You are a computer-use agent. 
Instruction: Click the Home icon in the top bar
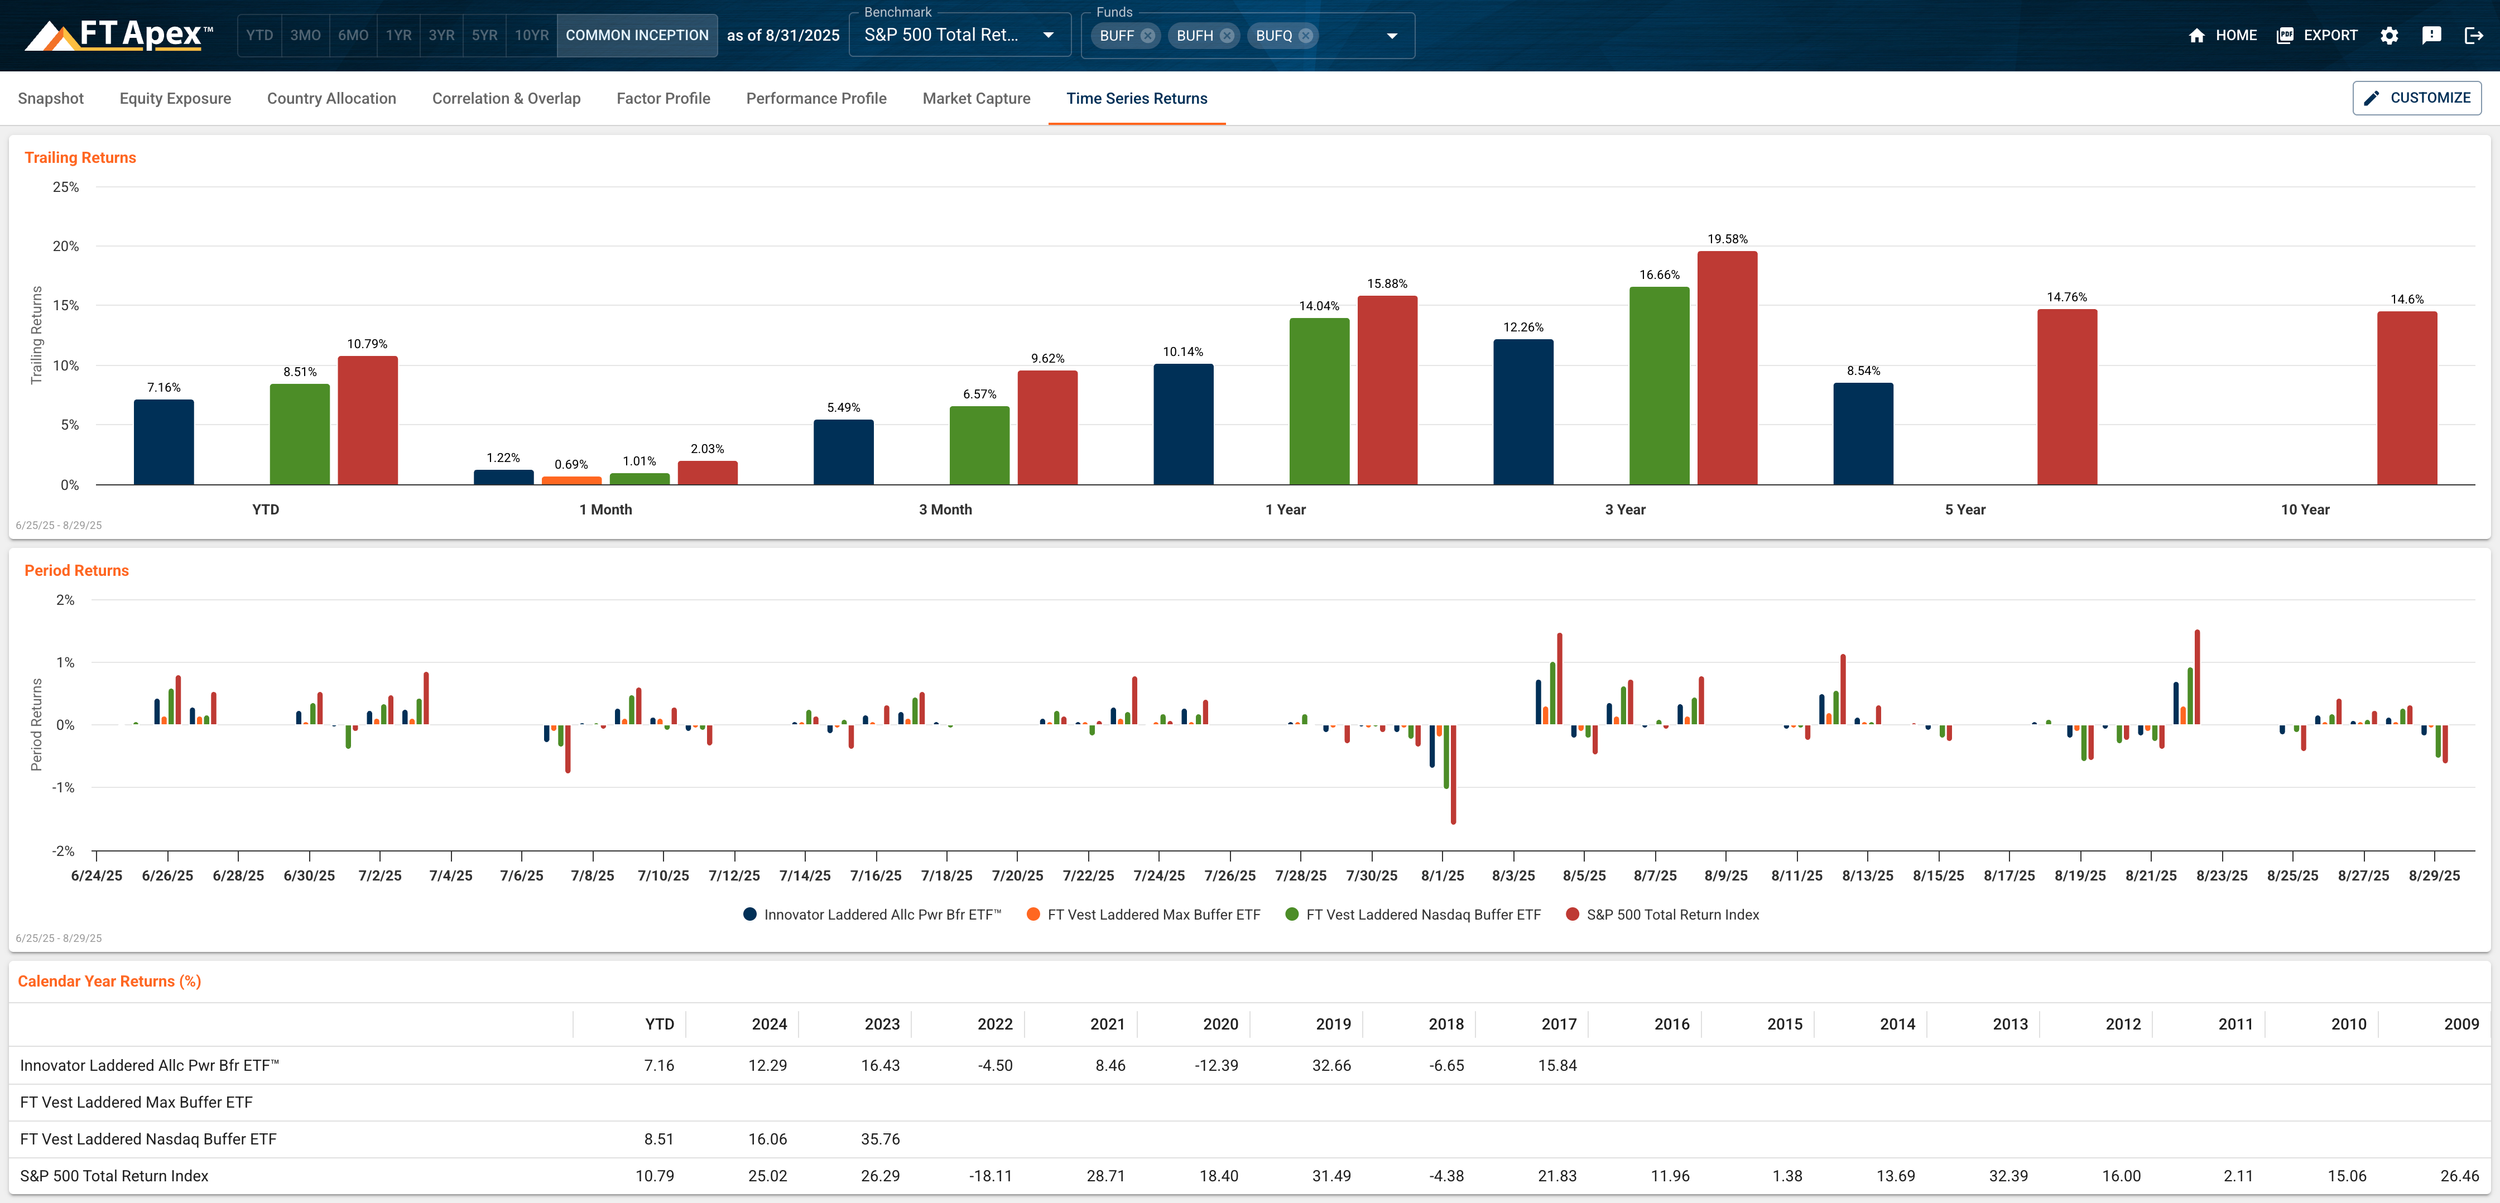coord(2196,35)
